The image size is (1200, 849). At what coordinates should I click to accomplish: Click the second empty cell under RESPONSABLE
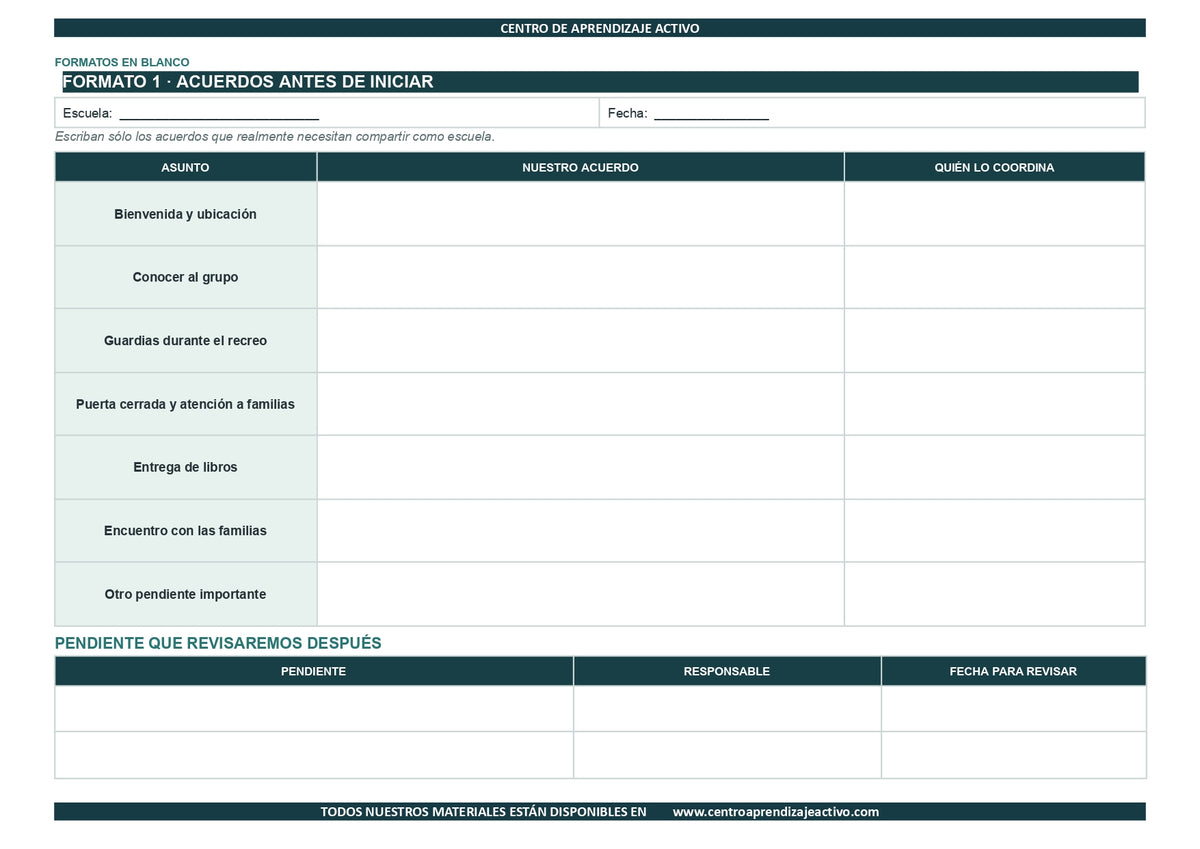727,755
